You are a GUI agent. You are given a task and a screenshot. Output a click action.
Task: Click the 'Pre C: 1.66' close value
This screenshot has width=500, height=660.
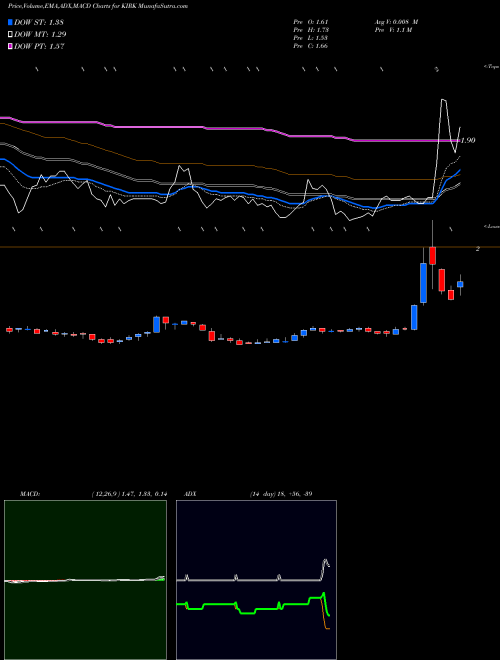click(311, 46)
